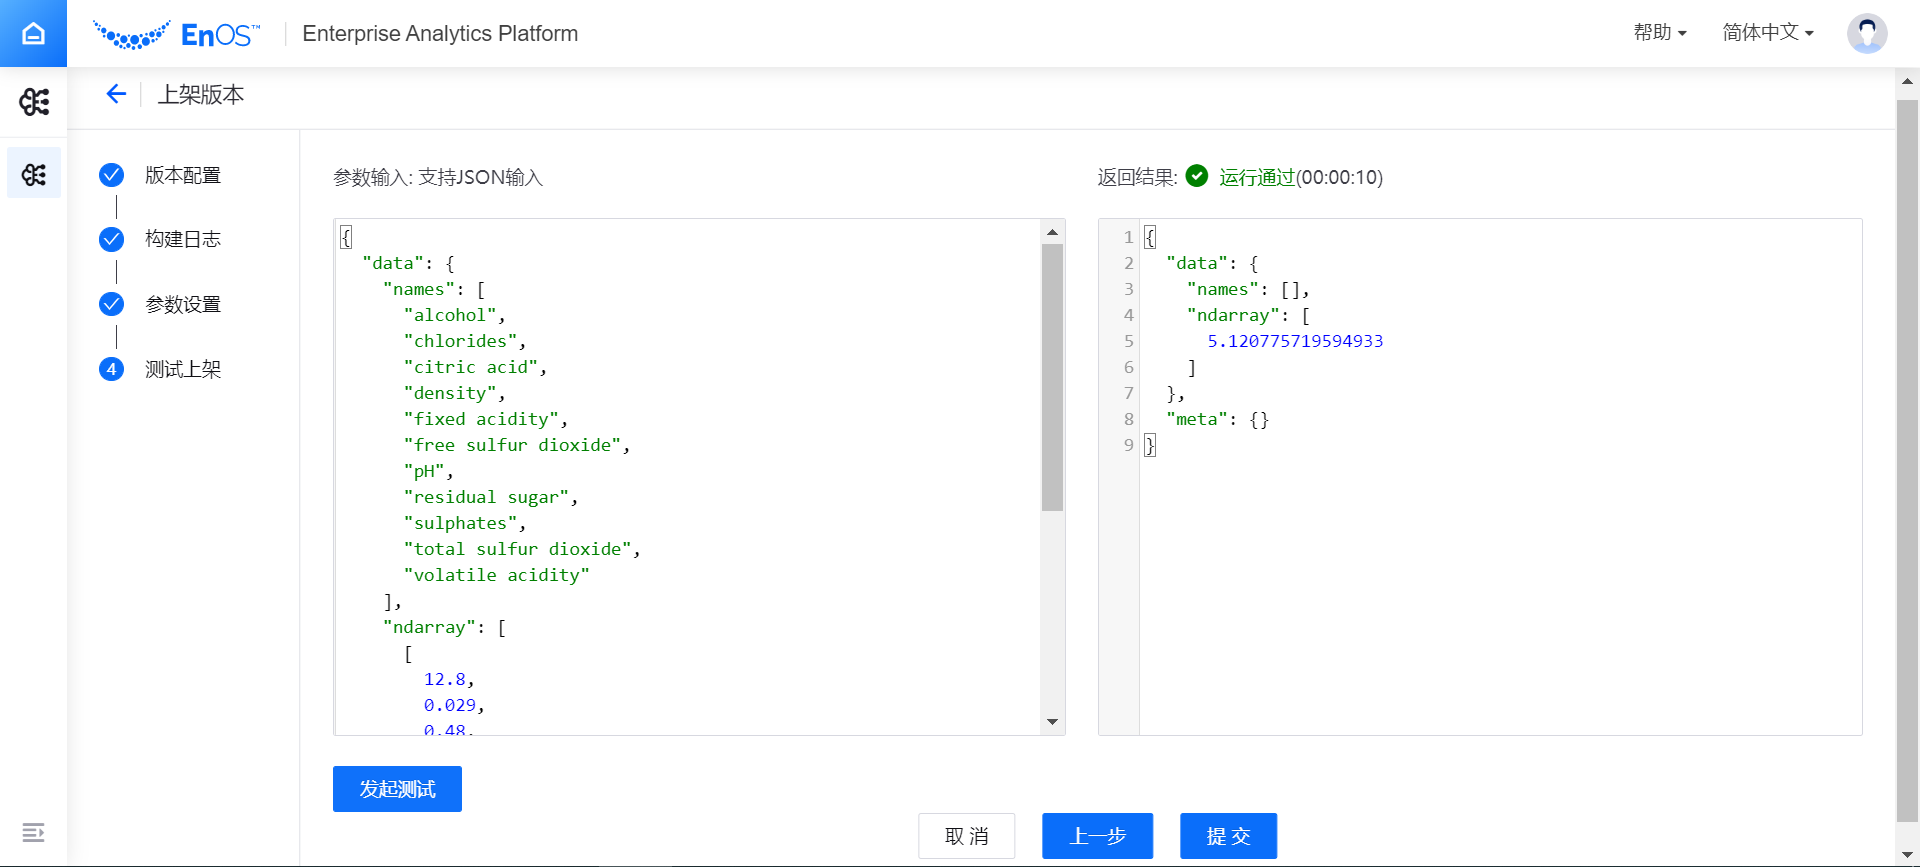Click the 参数输入: 支持JSON输入 label
The width and height of the screenshot is (1920, 867).
pyautogui.click(x=438, y=177)
